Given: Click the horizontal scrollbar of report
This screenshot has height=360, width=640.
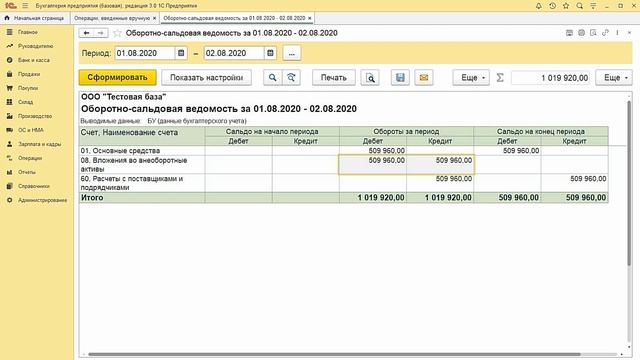Looking at the screenshot, I should [x=334, y=354].
